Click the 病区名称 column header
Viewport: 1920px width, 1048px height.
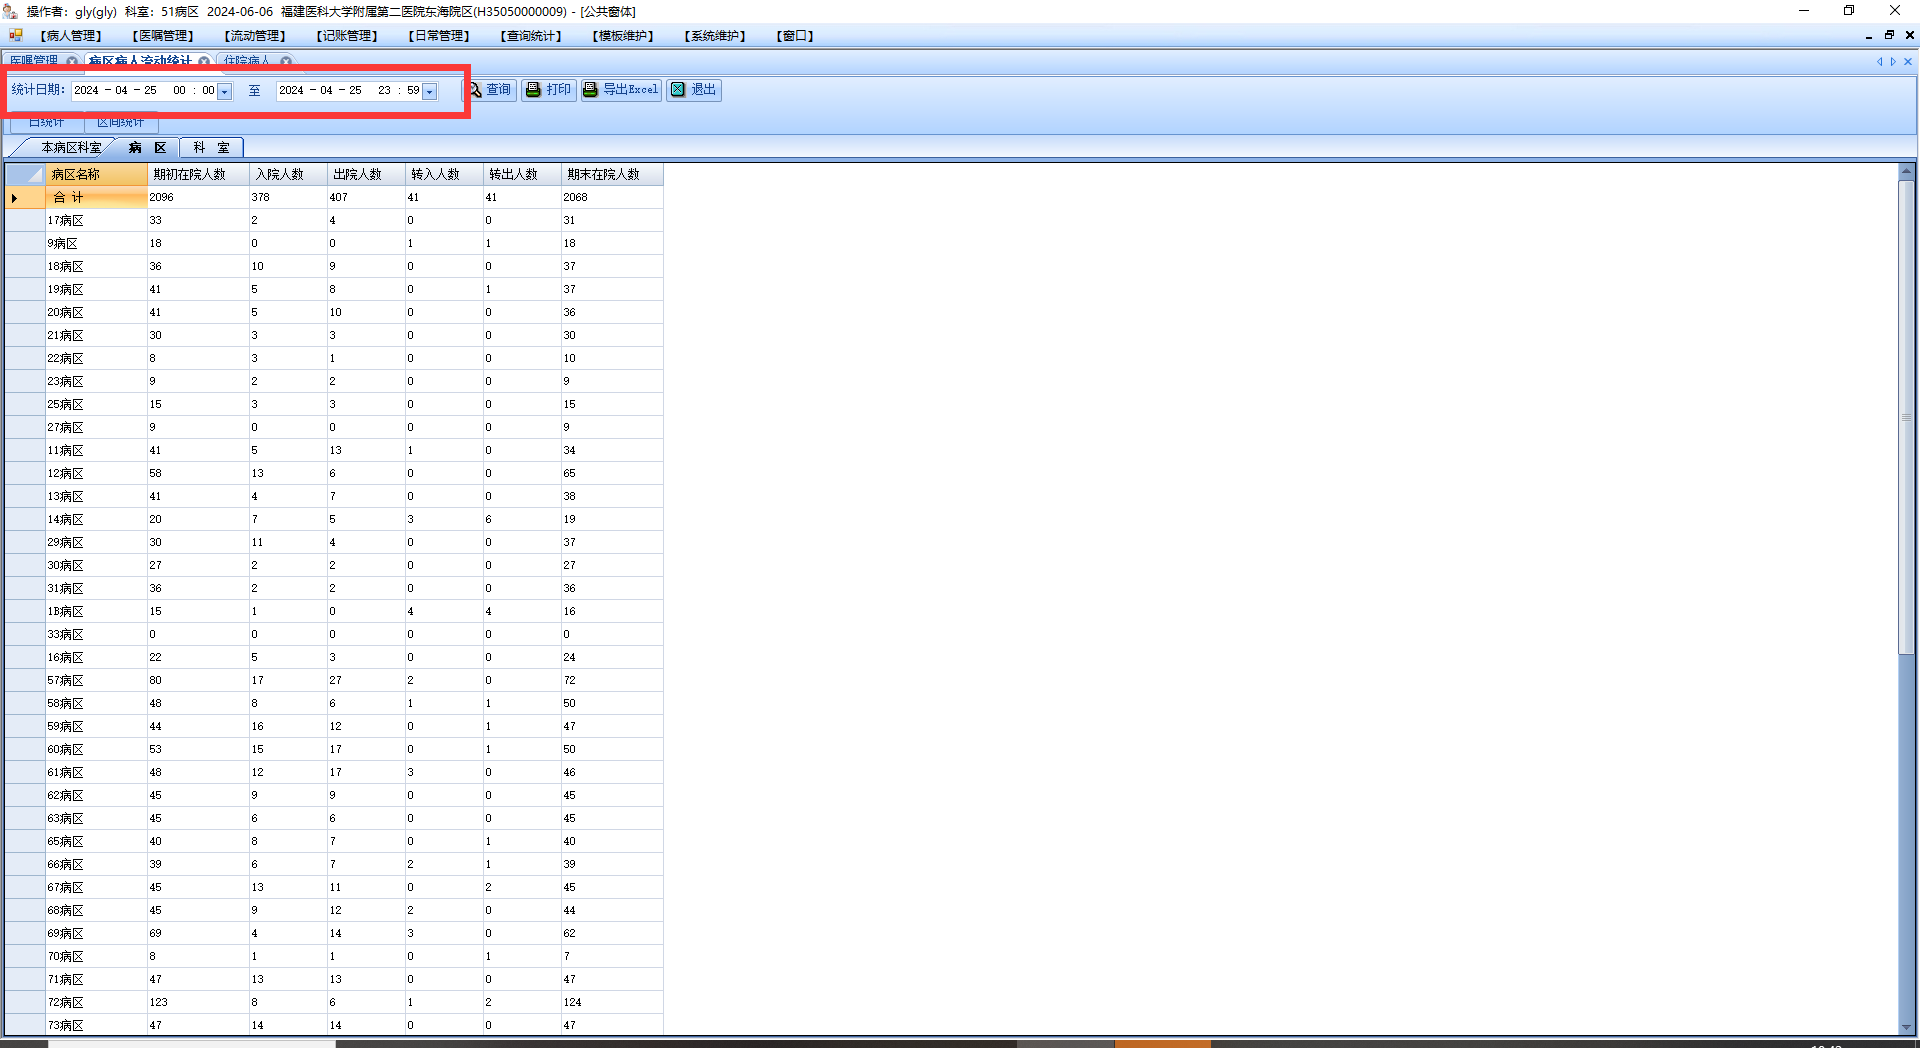tap(97, 174)
